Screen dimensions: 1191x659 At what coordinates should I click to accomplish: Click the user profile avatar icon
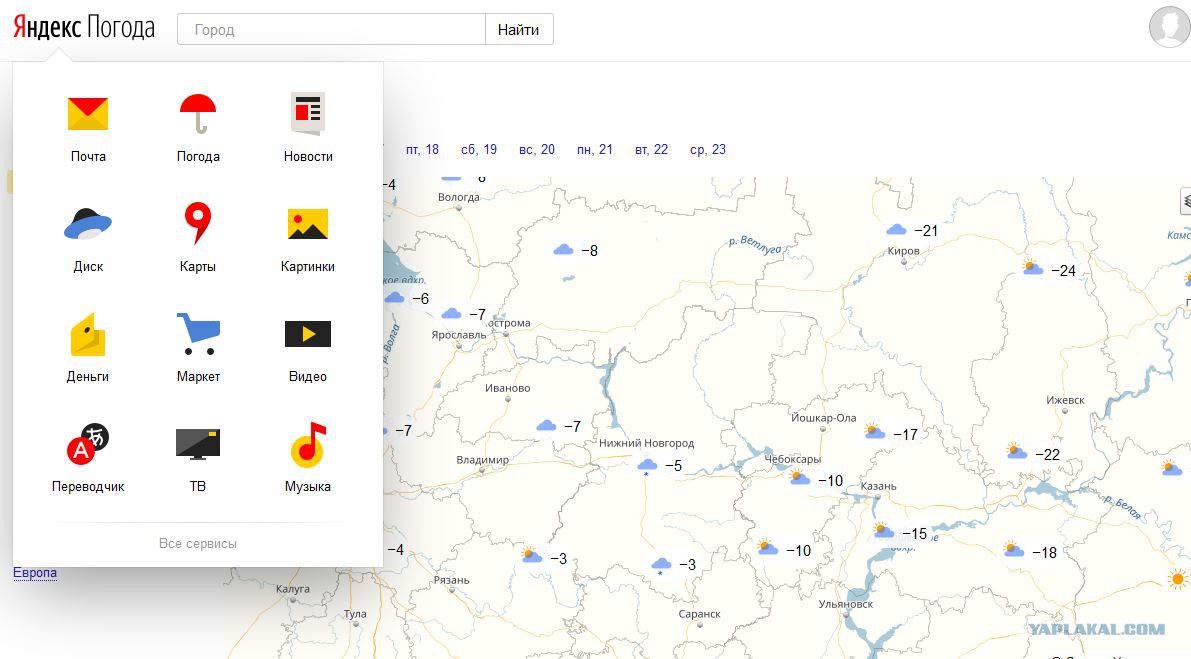click(1169, 27)
